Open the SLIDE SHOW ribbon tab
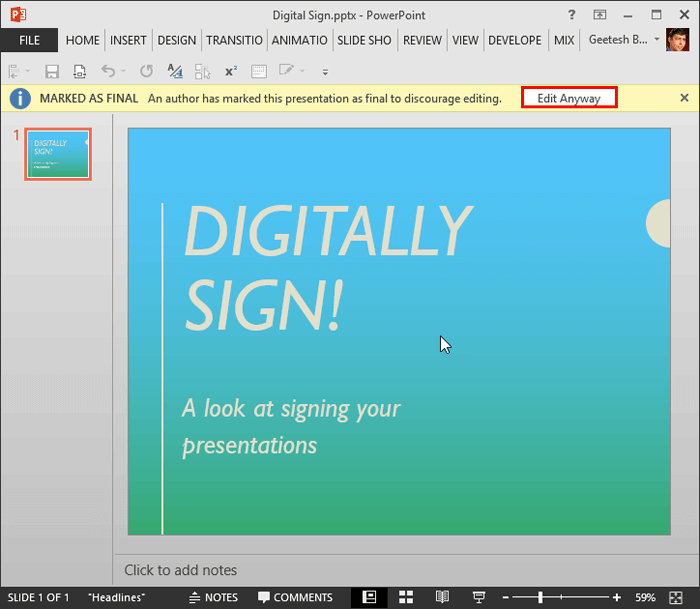Screen dimensions: 700x609 [x=364, y=40]
